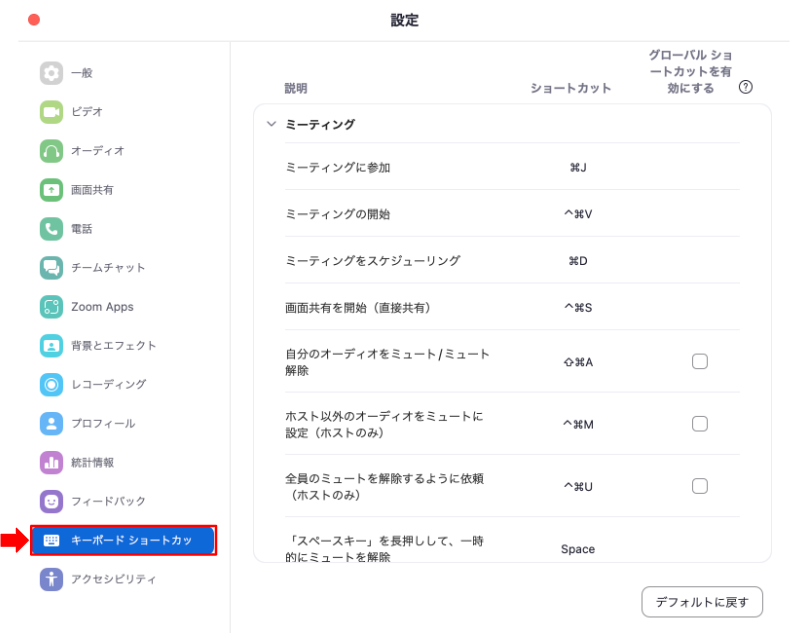Screen dimensions: 793x633
Task: Open the 一般 gear icon settings
Action: (x=51, y=73)
